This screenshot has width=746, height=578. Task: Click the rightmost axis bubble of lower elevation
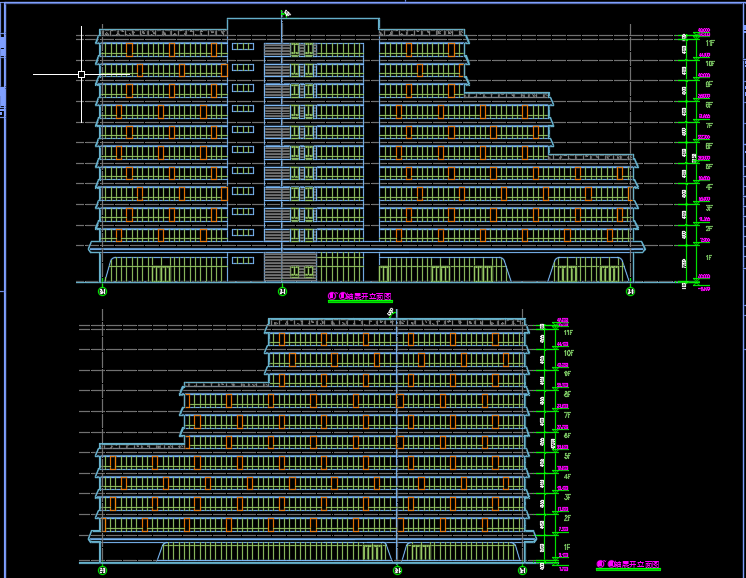[x=522, y=570]
